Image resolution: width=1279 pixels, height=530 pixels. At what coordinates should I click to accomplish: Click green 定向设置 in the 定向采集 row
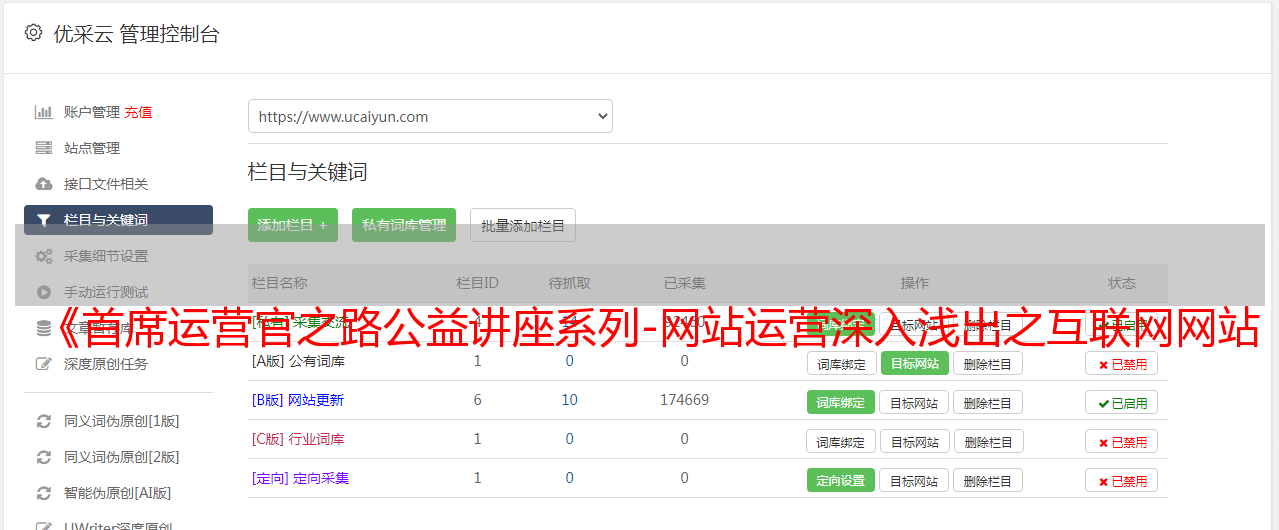841,480
